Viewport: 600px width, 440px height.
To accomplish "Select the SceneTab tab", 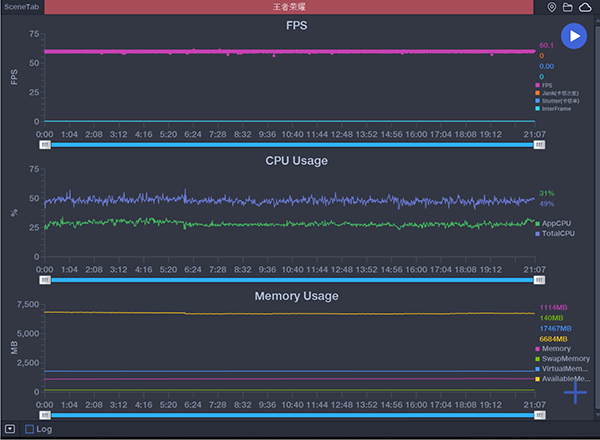I will point(21,7).
